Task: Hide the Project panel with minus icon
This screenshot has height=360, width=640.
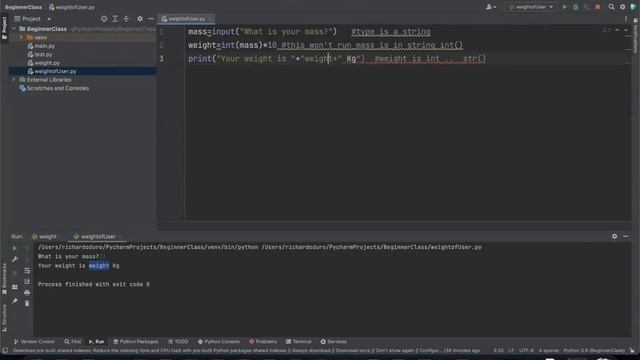Action: [x=151, y=19]
